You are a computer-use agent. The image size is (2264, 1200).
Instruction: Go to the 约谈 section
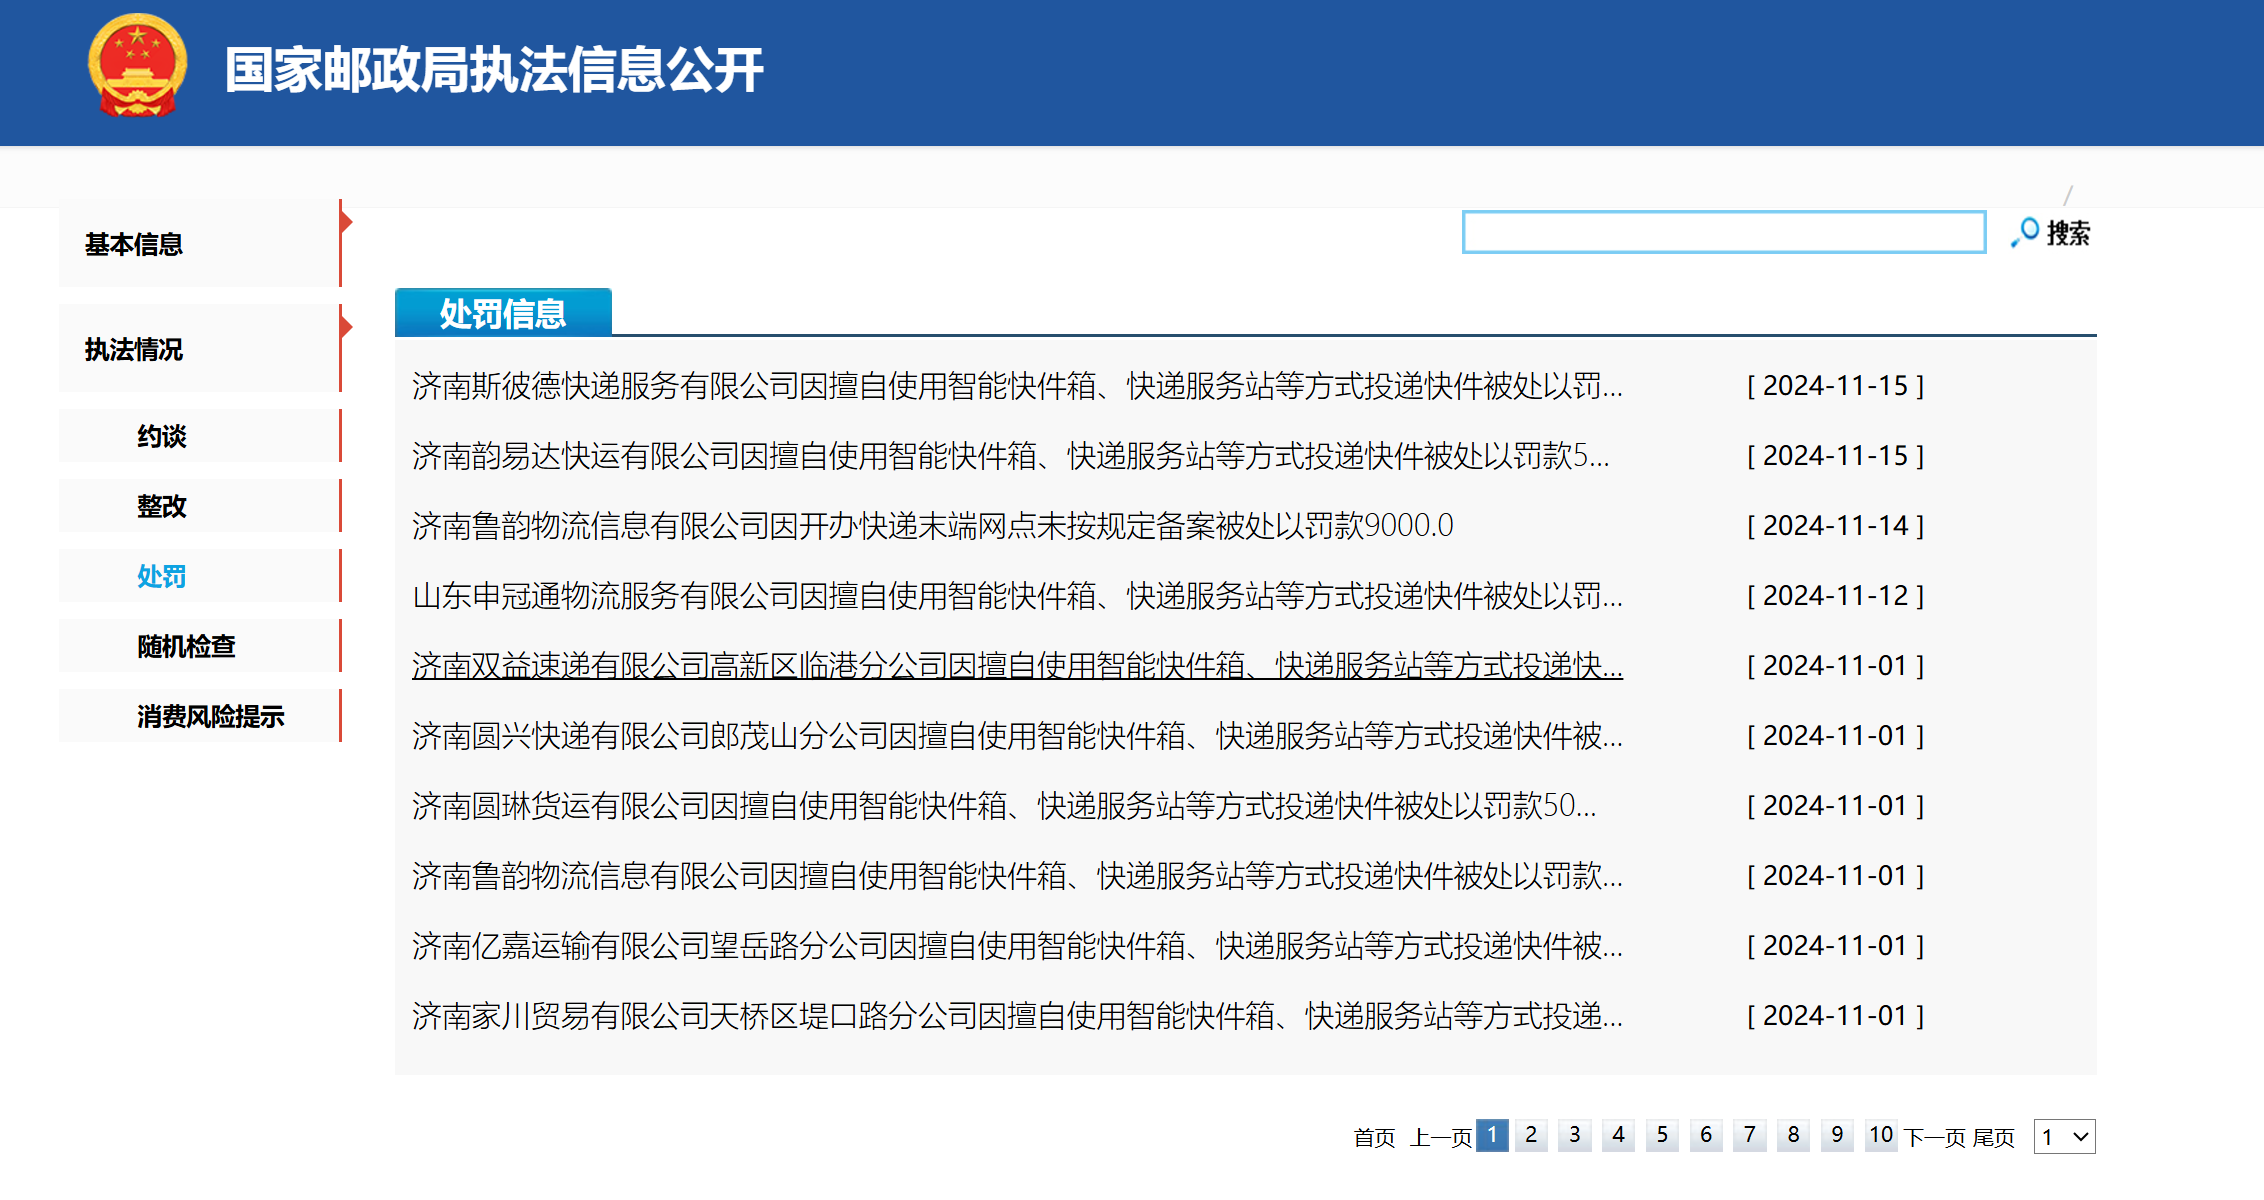click(162, 437)
